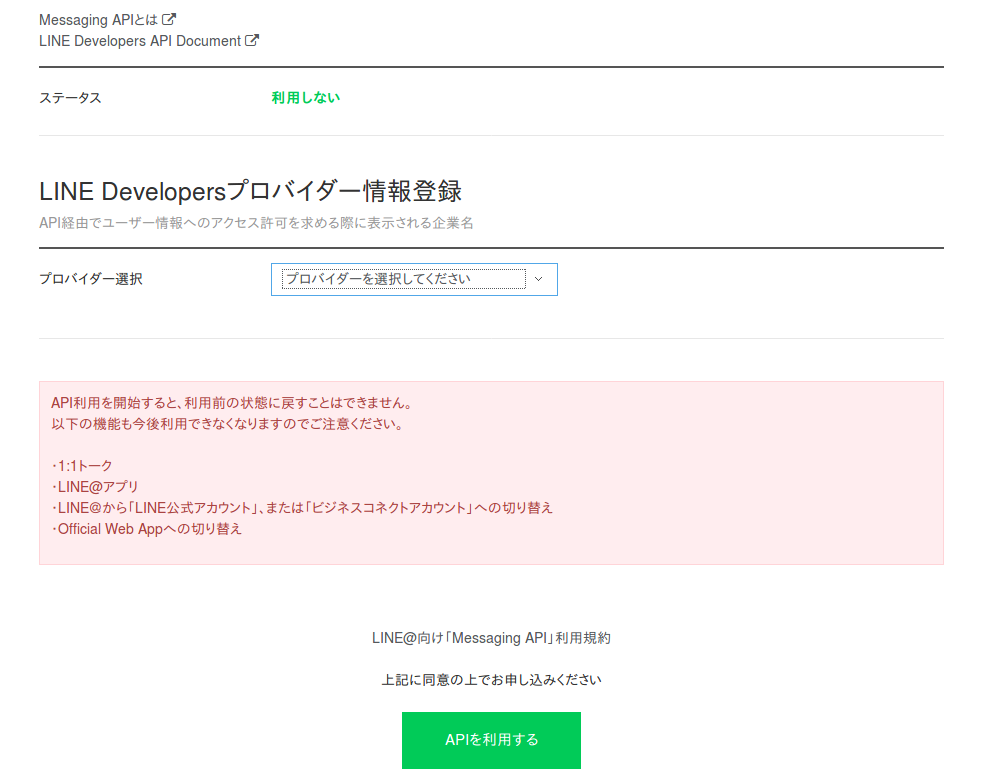Image resolution: width=987 pixels, height=777 pixels.
Task: Click the LINE Developersプロバイダー情報登録 heading
Action: (250, 191)
